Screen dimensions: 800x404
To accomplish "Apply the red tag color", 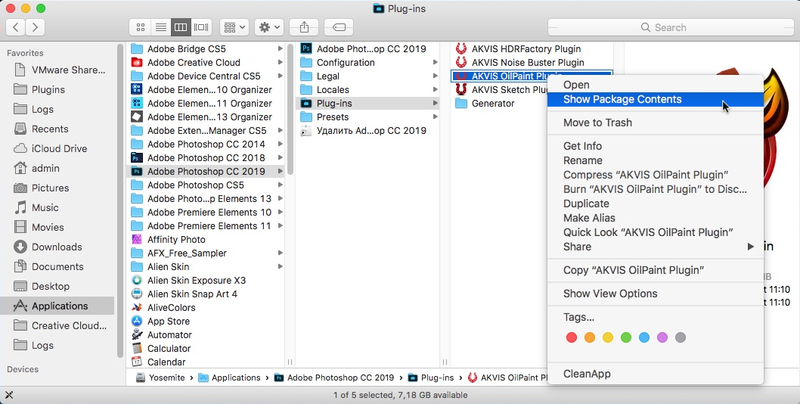I will [x=571, y=337].
